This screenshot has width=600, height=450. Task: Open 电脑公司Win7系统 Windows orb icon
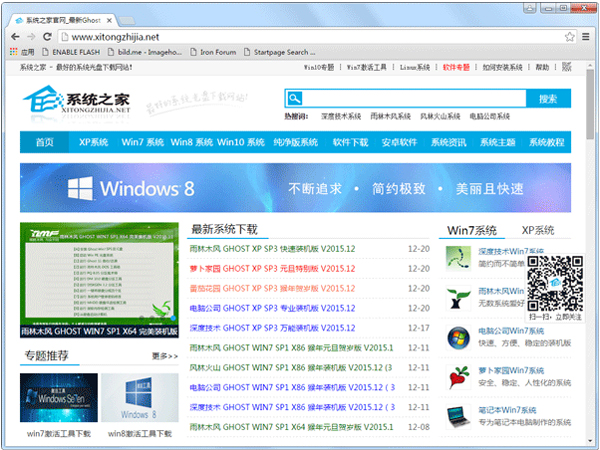[x=458, y=338]
